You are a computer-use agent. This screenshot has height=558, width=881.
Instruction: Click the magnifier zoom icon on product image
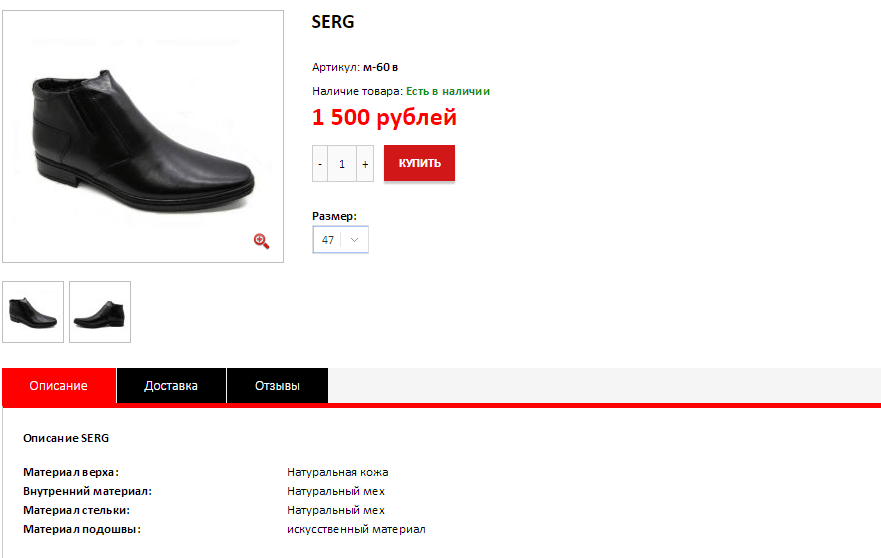click(261, 240)
